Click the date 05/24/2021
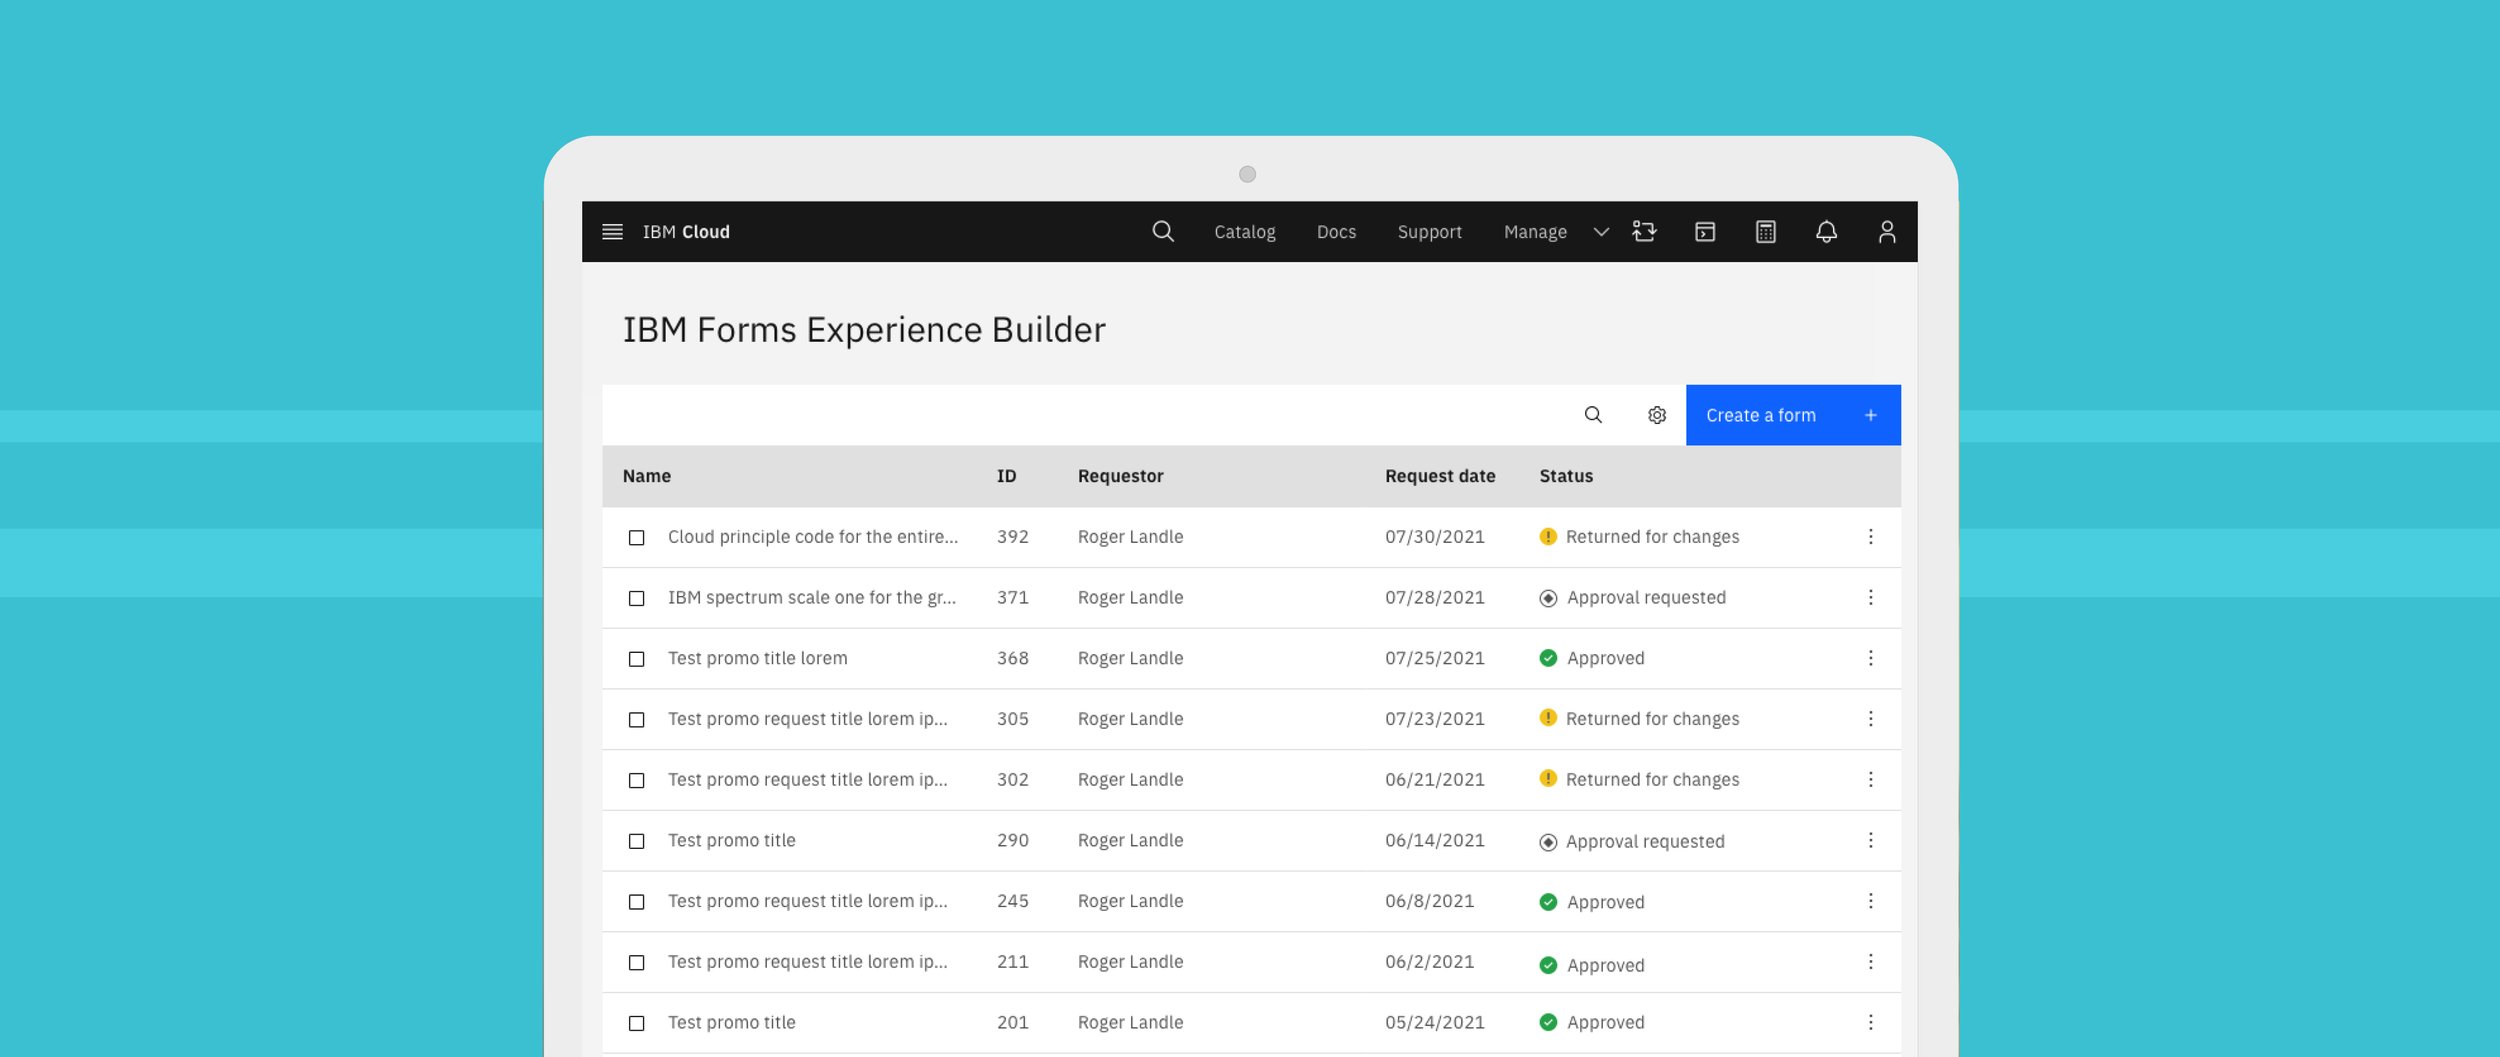2500x1057 pixels. 1434,1022
